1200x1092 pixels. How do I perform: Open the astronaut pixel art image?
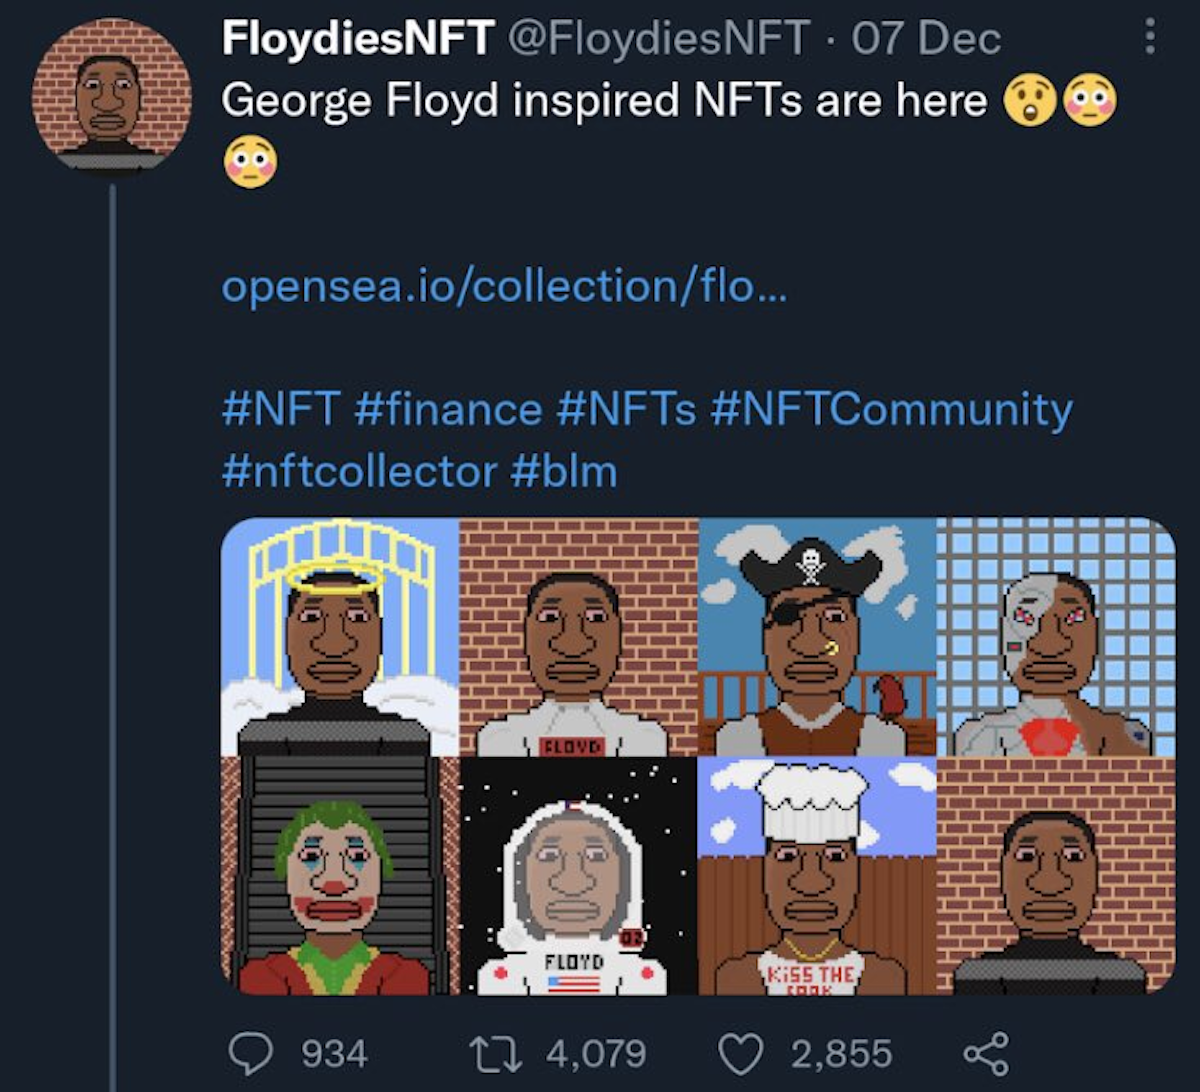tap(578, 876)
